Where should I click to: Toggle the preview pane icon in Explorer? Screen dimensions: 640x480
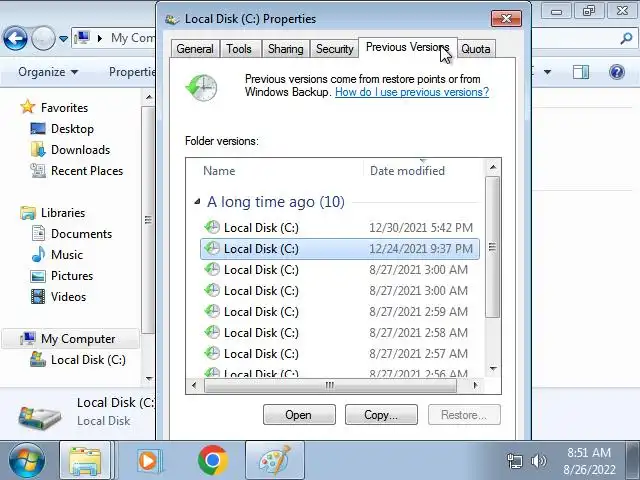(581, 72)
